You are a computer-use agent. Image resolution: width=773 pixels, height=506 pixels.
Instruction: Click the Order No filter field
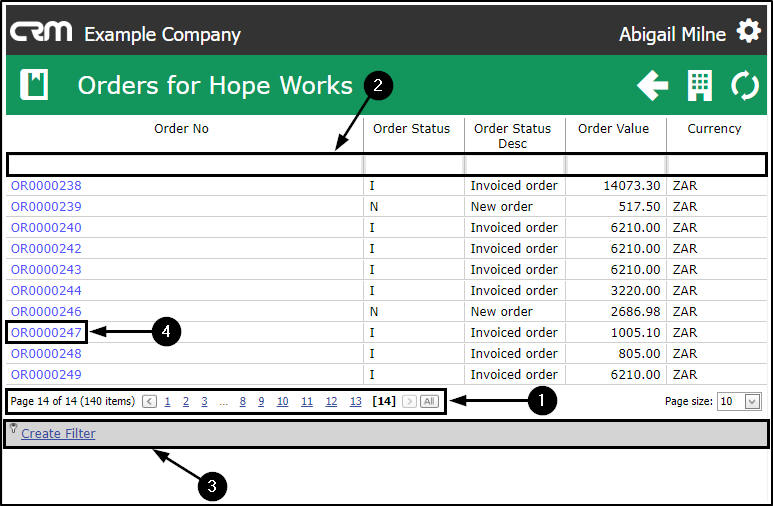click(185, 165)
